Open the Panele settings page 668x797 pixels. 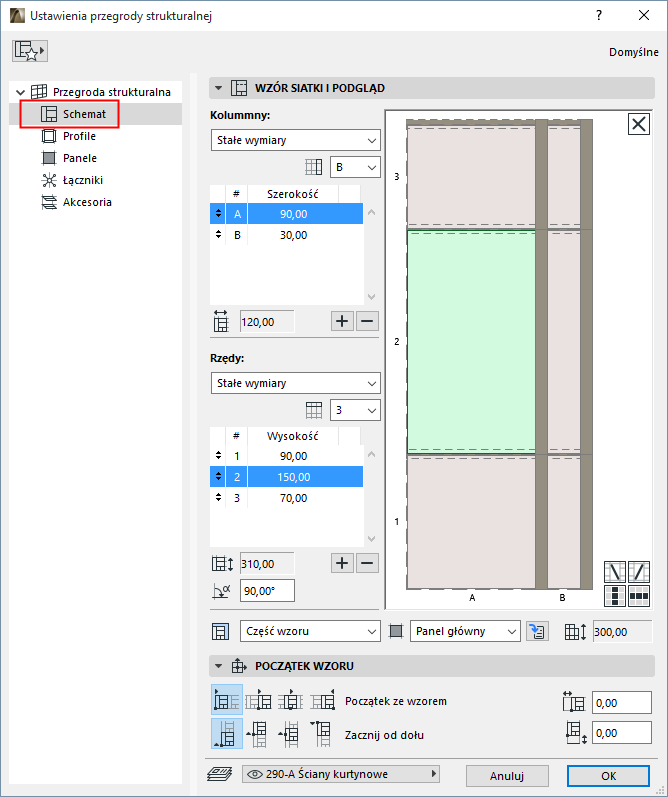[79, 158]
